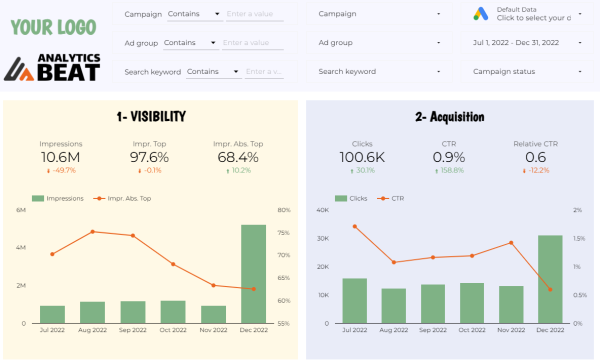Screen dimensions: 600x364
Task: Expand the Campaign filter dropdown
Action: [x=379, y=14]
